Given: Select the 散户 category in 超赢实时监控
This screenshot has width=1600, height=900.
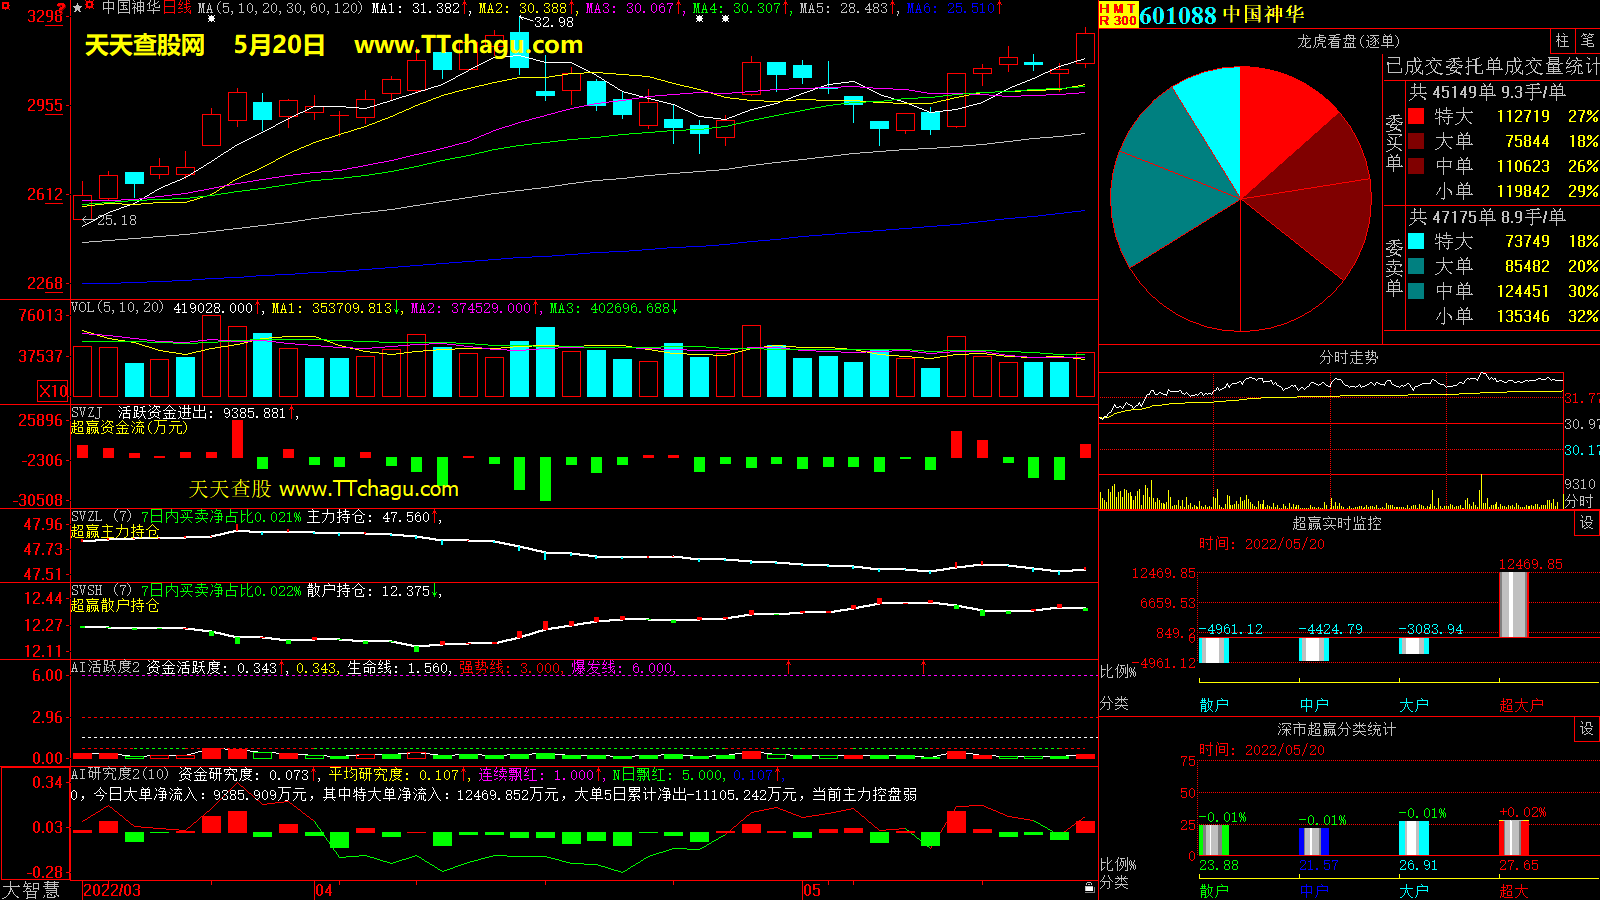Looking at the screenshot, I should pos(1214,705).
